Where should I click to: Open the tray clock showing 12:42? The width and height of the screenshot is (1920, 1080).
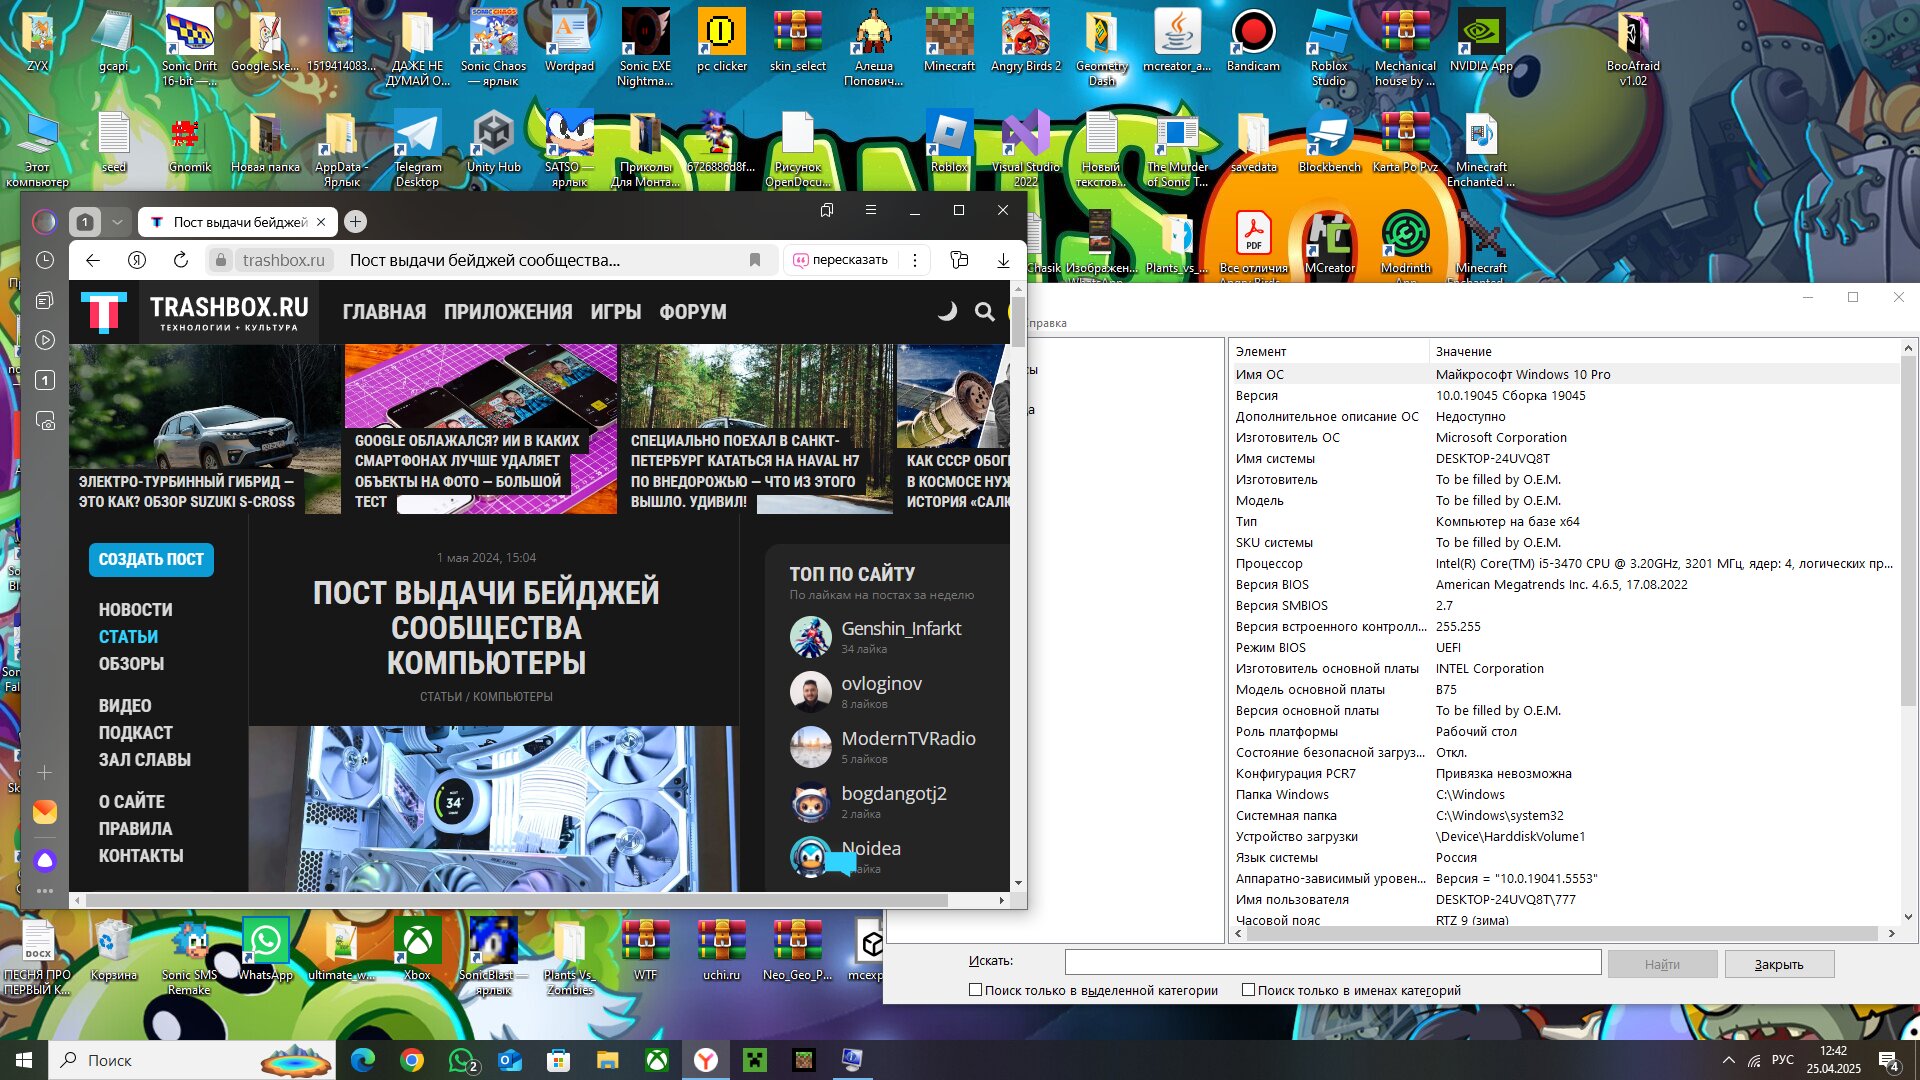1833,1060
